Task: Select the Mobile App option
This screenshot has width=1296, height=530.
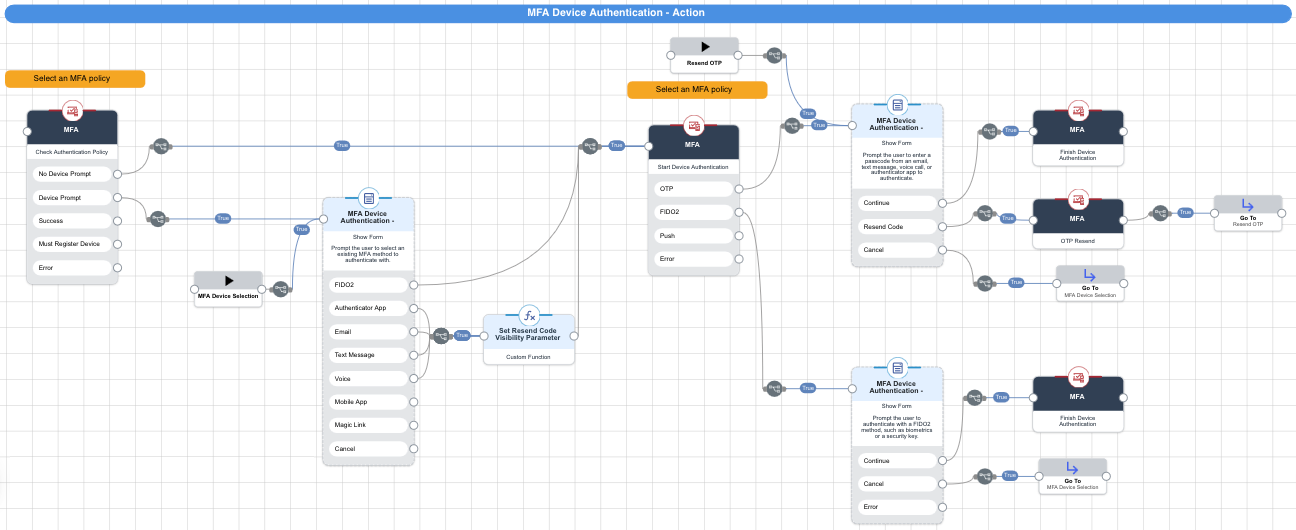Action: click(369, 402)
